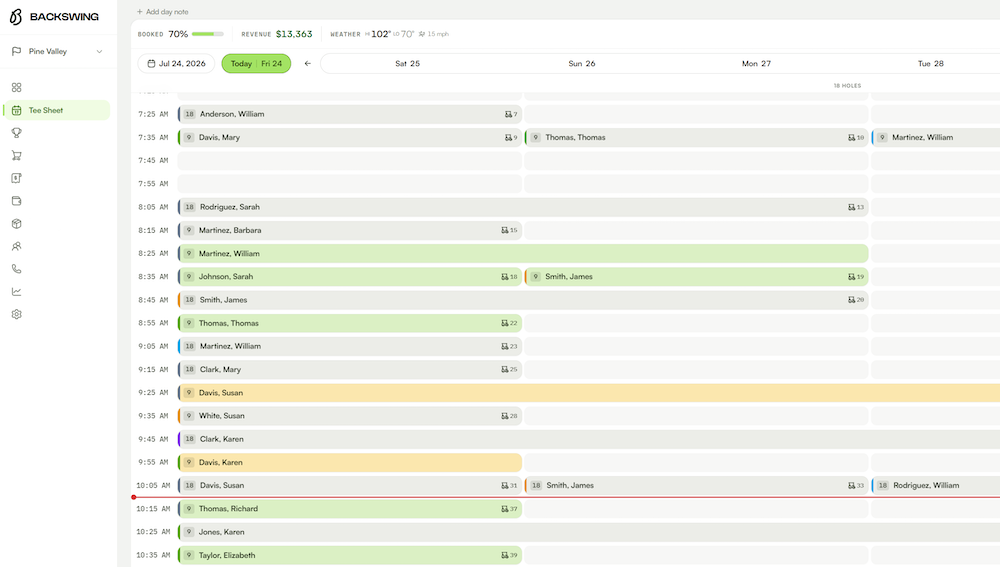This screenshot has height=567, width=1000.
Task: Switch to the Sun 26 day tab
Action: pos(582,63)
